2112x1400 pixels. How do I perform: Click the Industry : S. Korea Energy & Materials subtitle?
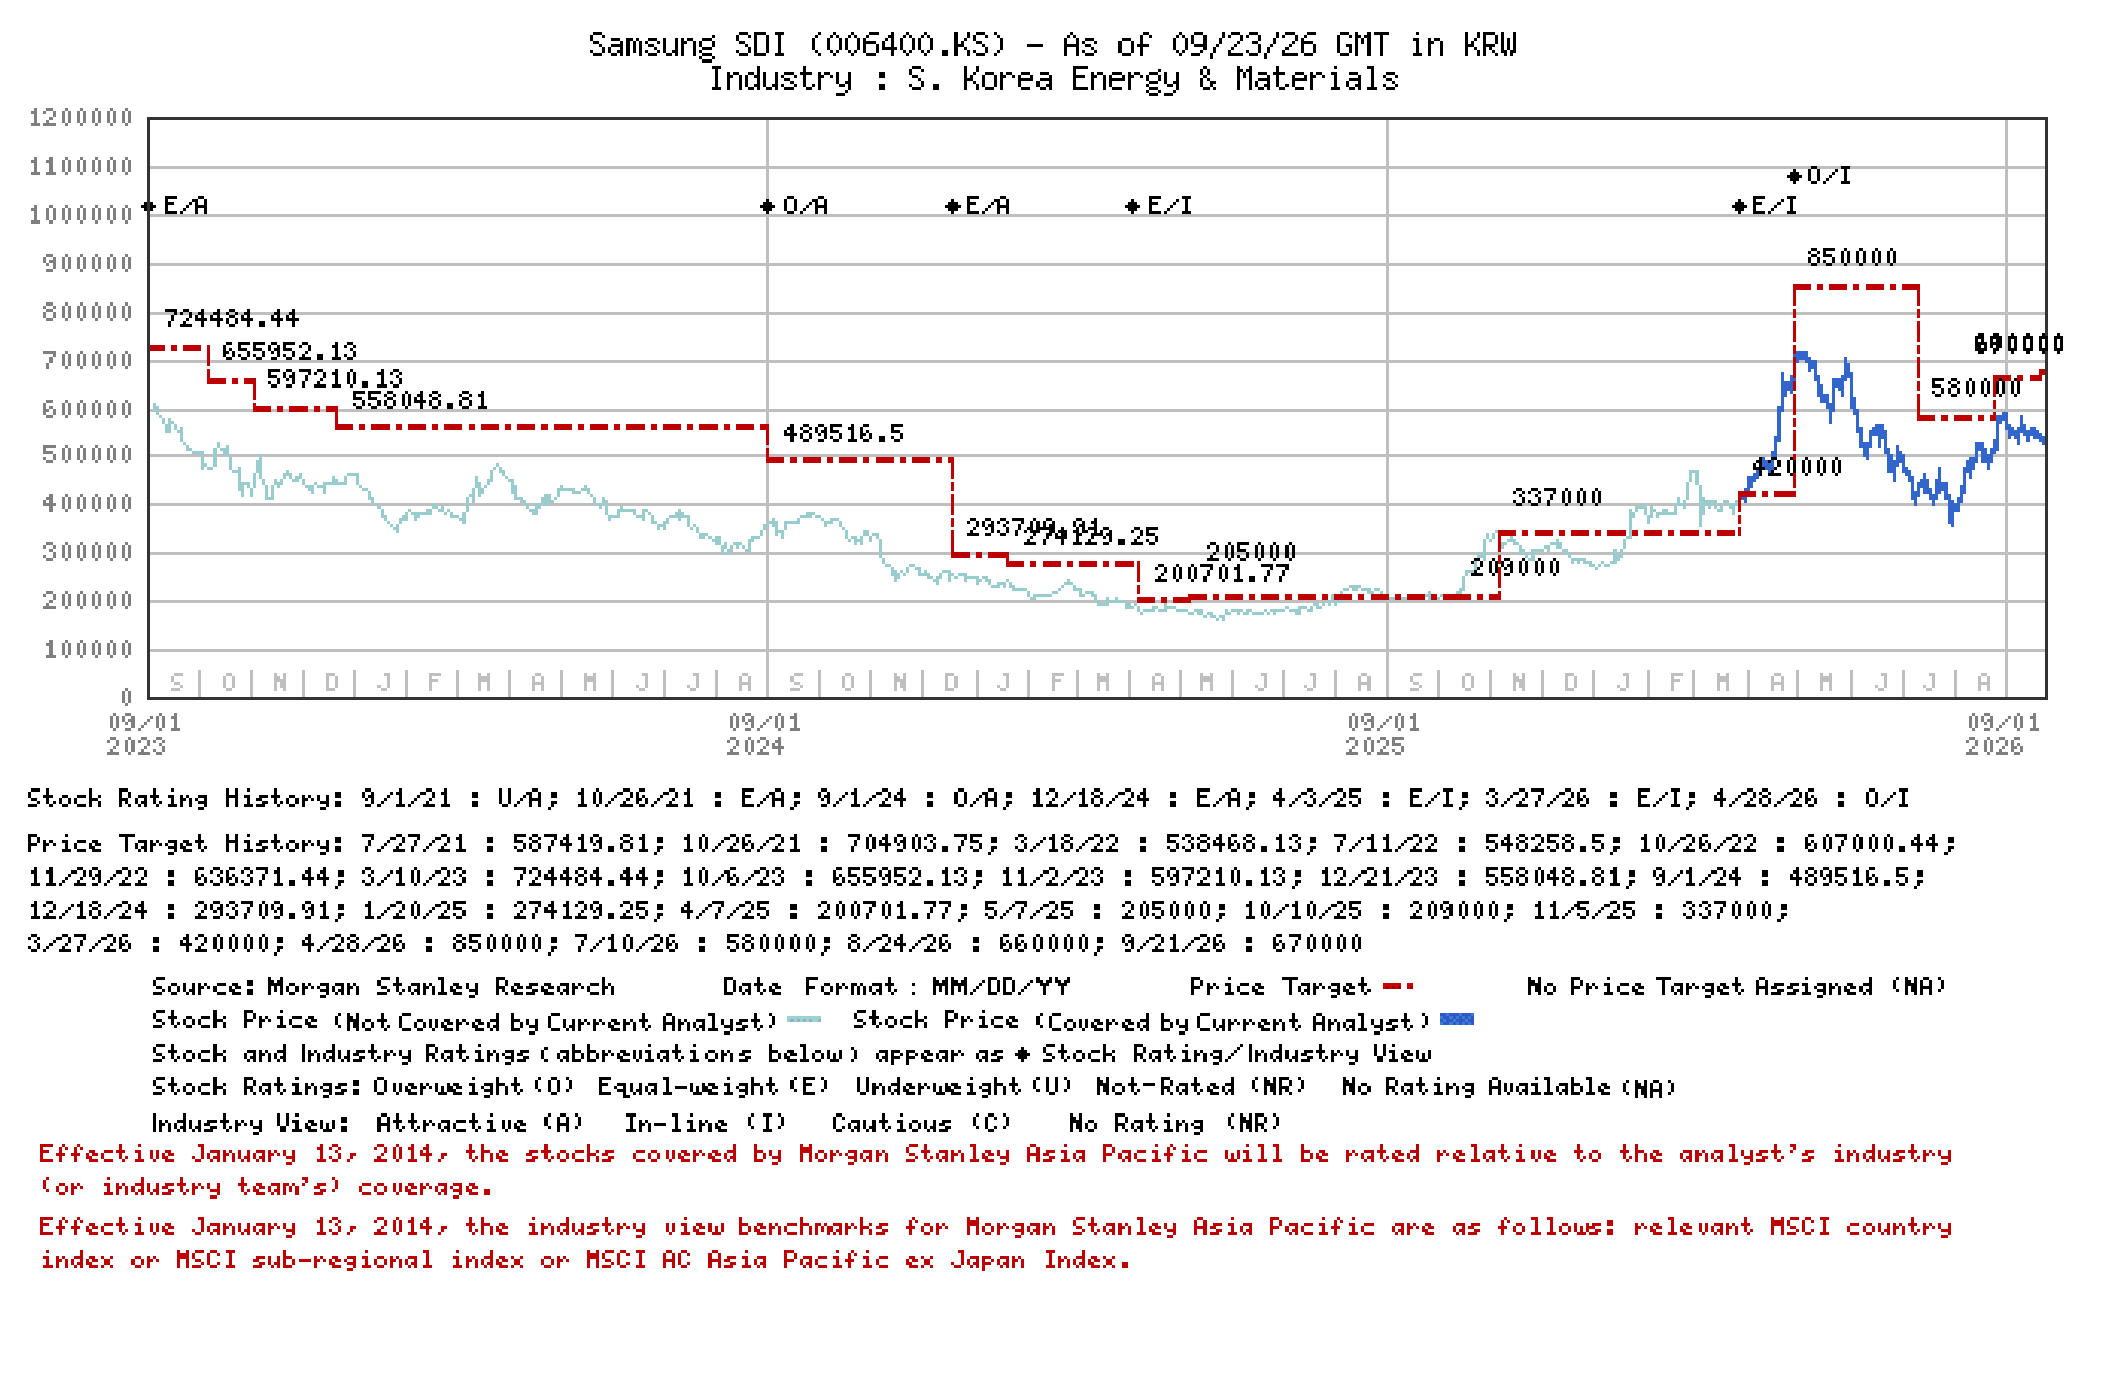pos(1054,78)
